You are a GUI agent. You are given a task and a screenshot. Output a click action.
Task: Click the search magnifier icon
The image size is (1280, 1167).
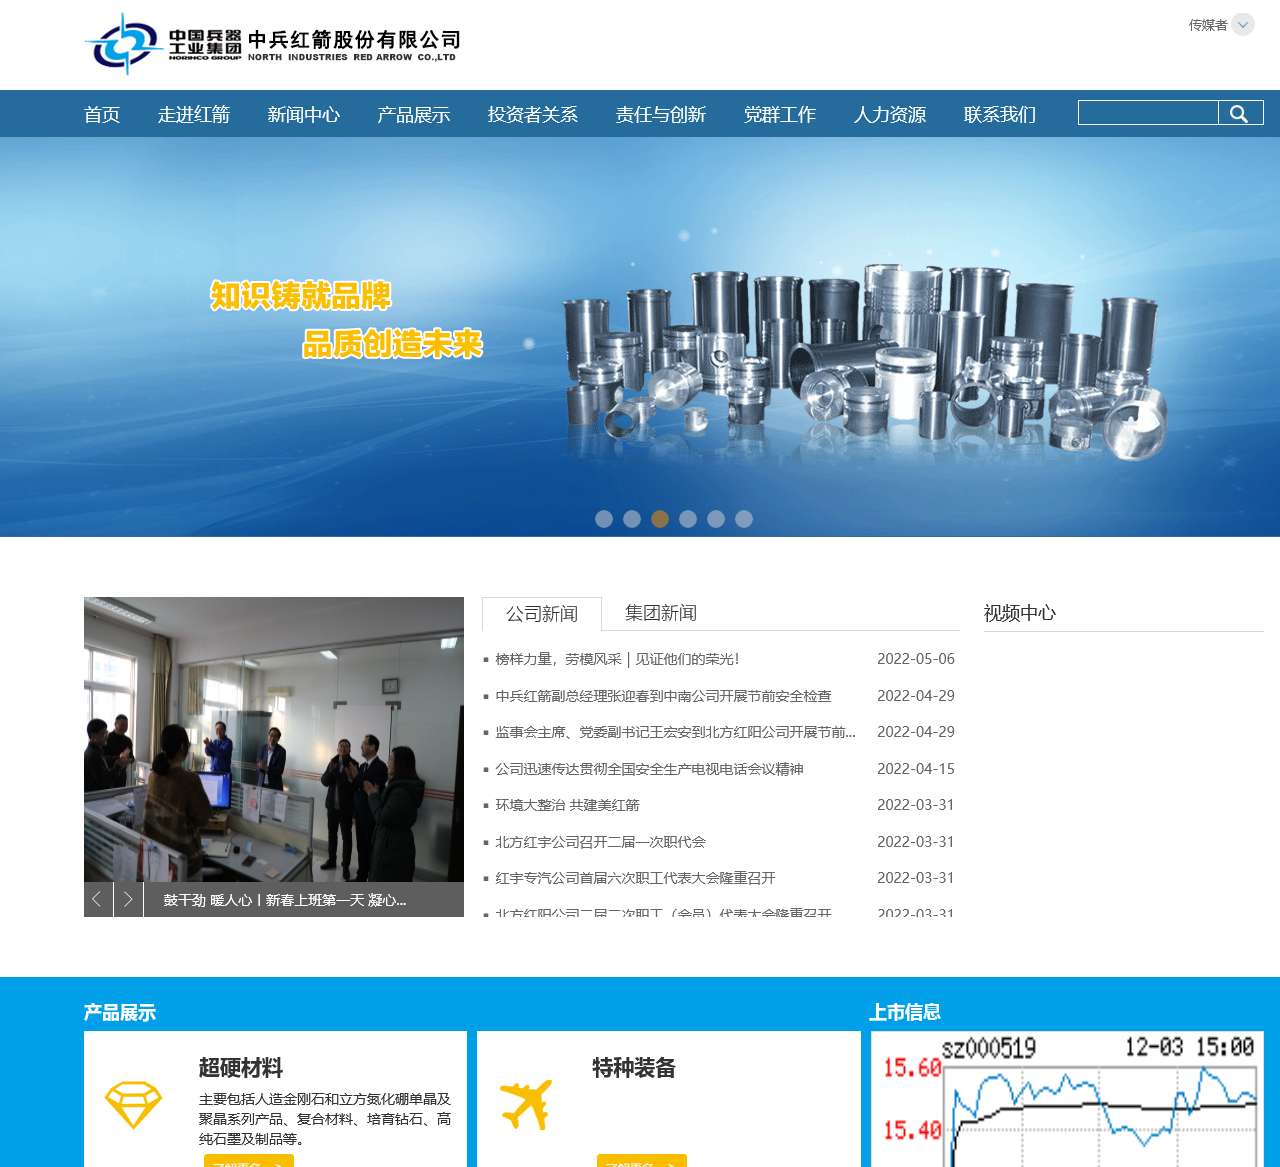pos(1240,113)
